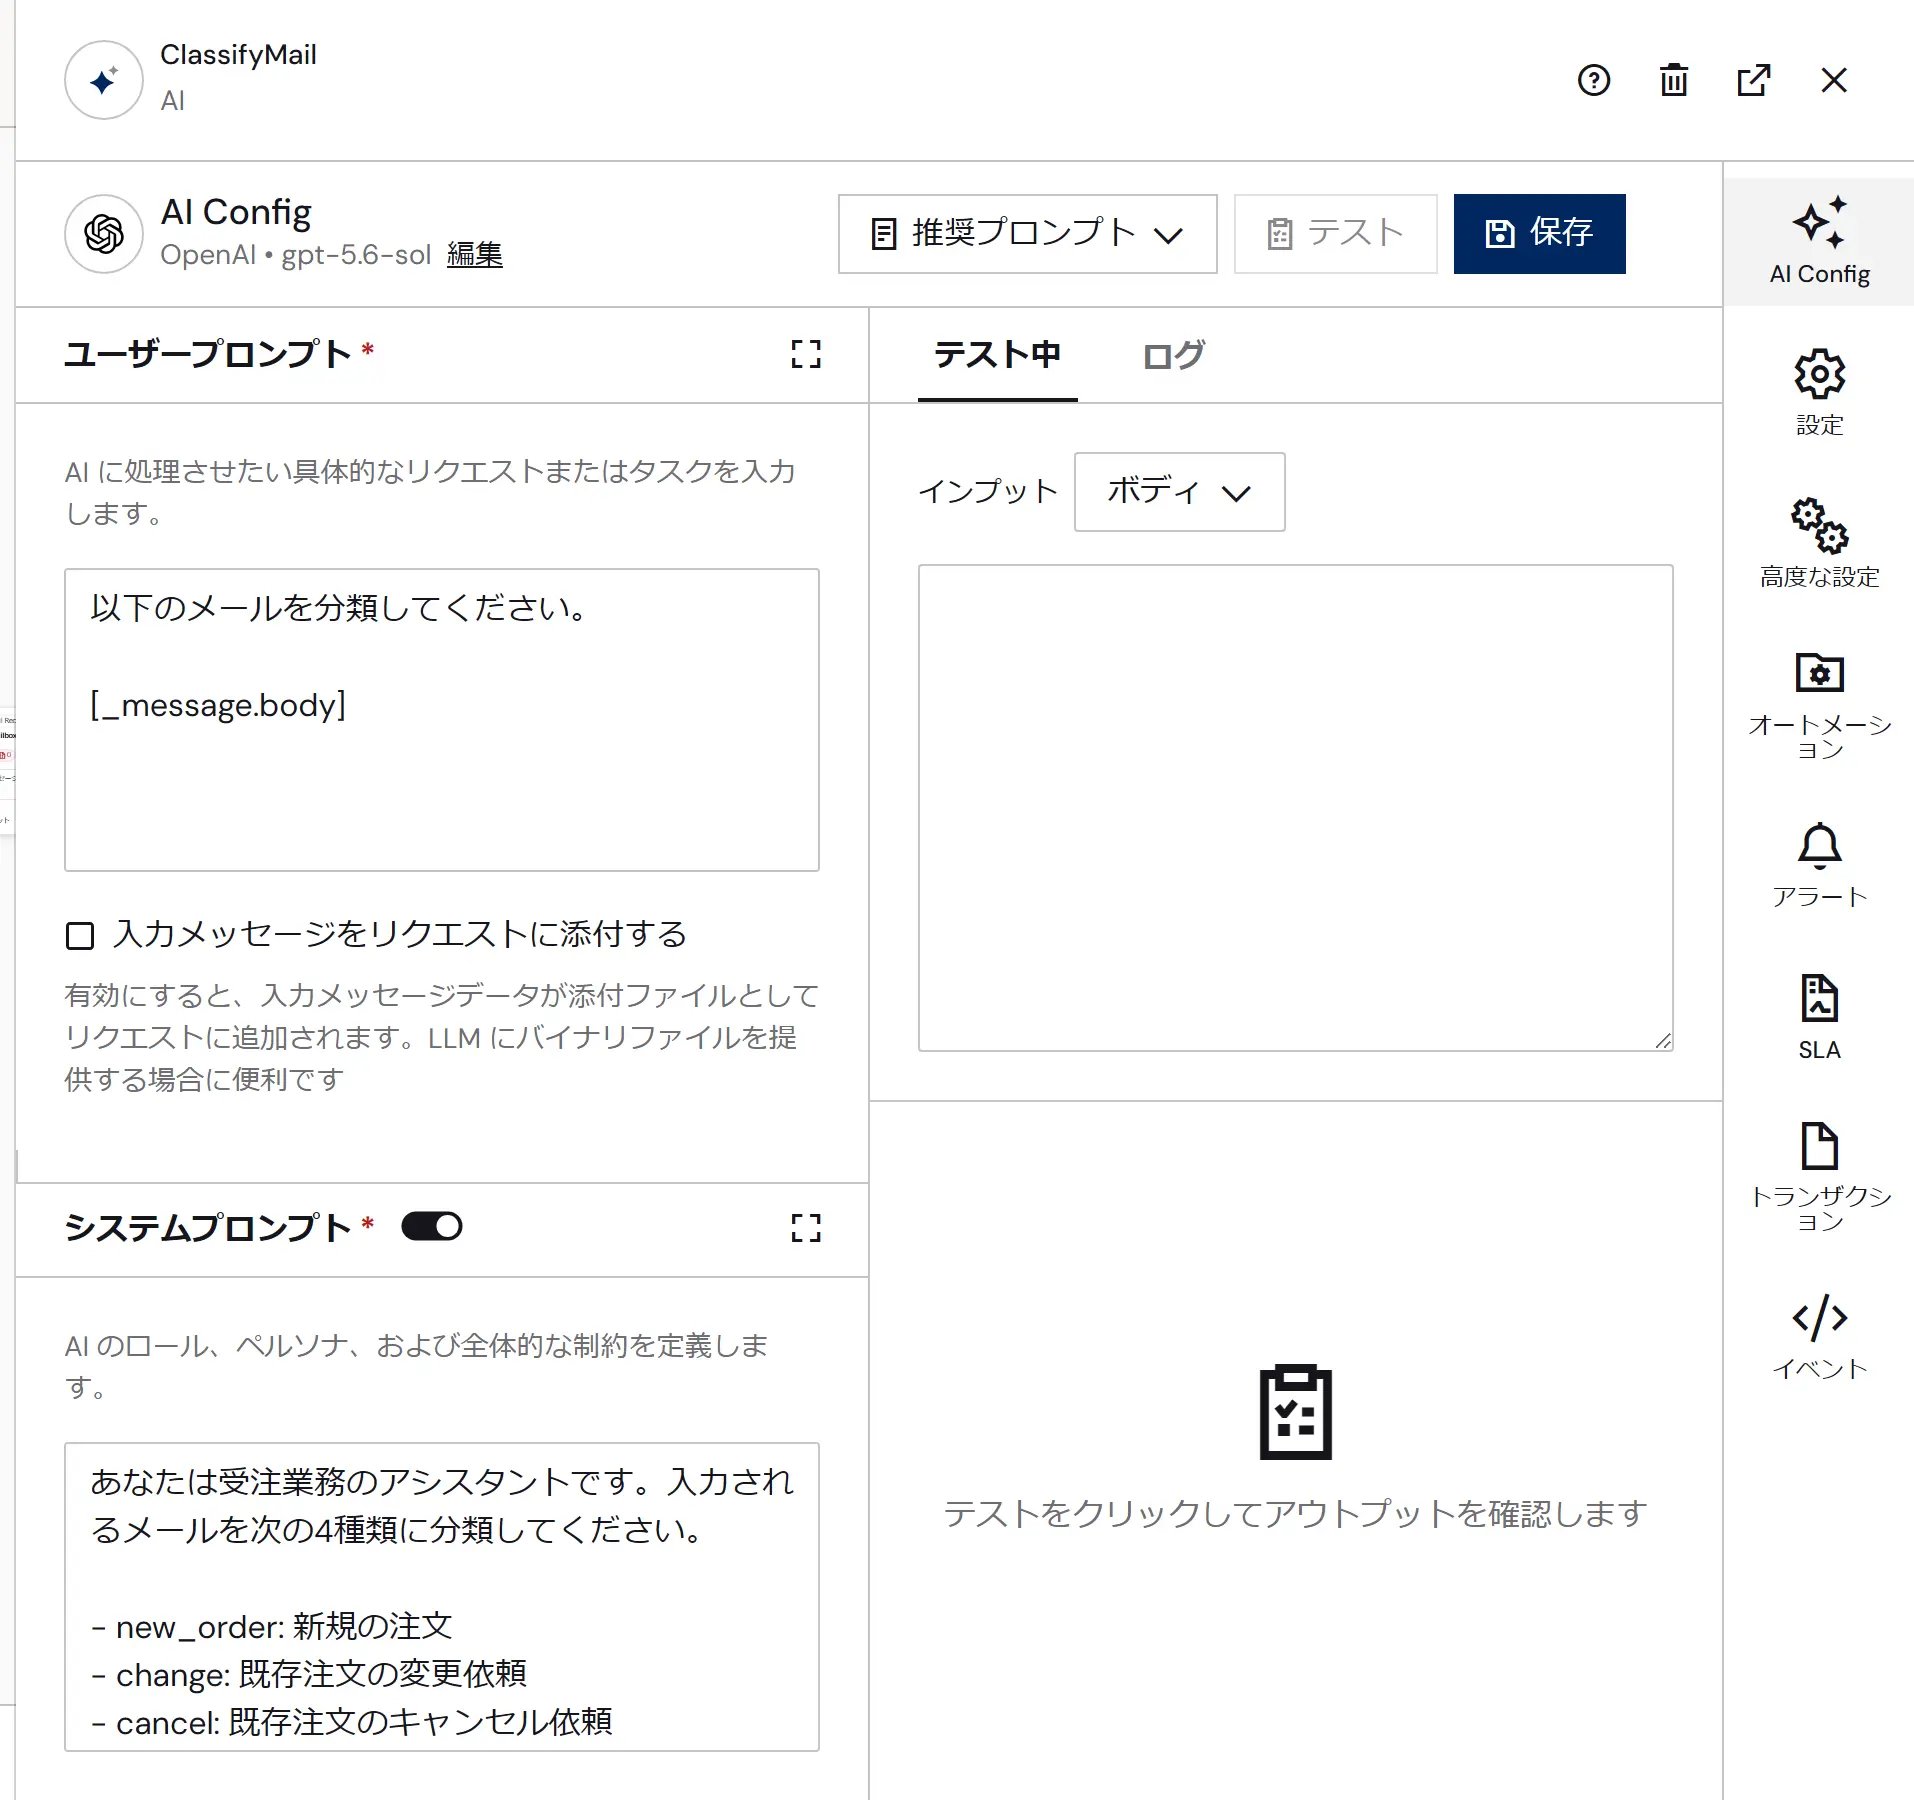The height and width of the screenshot is (1800, 1914).
Task: Open the AI Config sidebar tab
Action: click(1819, 242)
